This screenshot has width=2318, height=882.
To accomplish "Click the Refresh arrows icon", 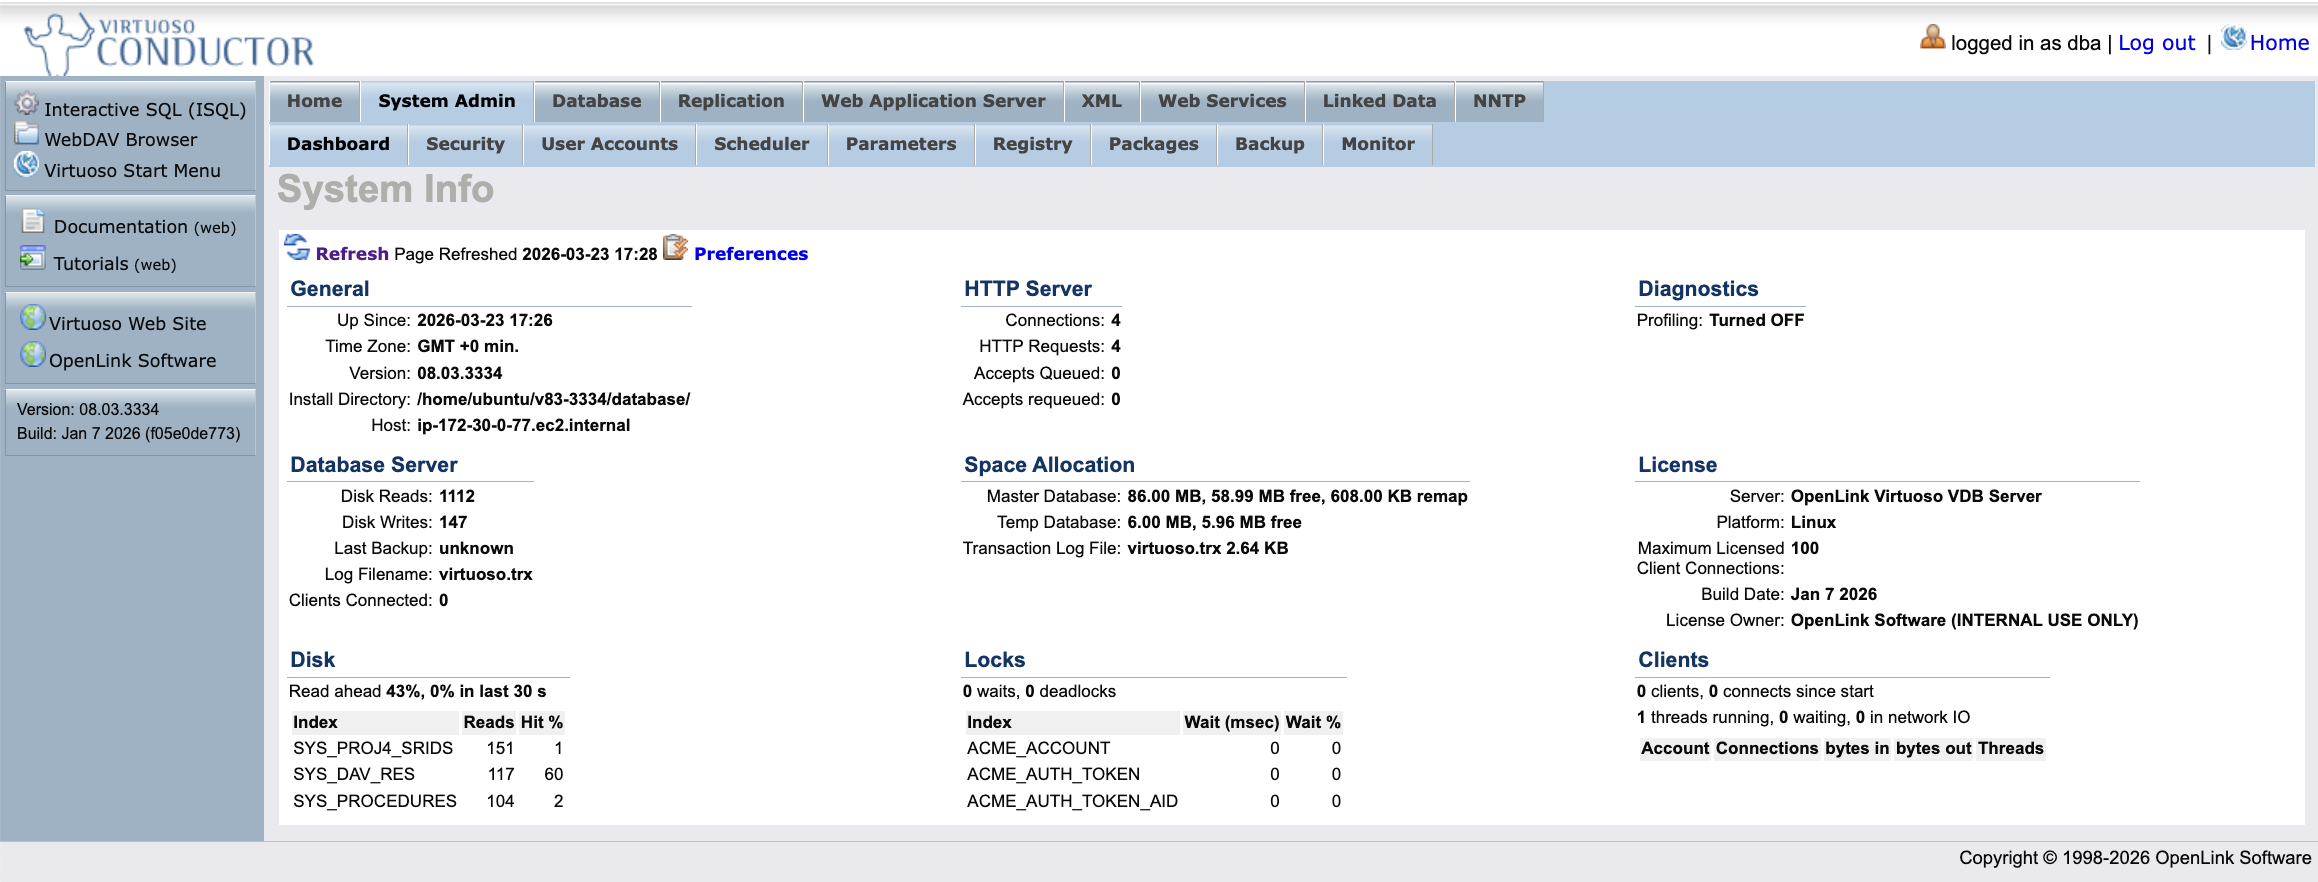I will [297, 247].
